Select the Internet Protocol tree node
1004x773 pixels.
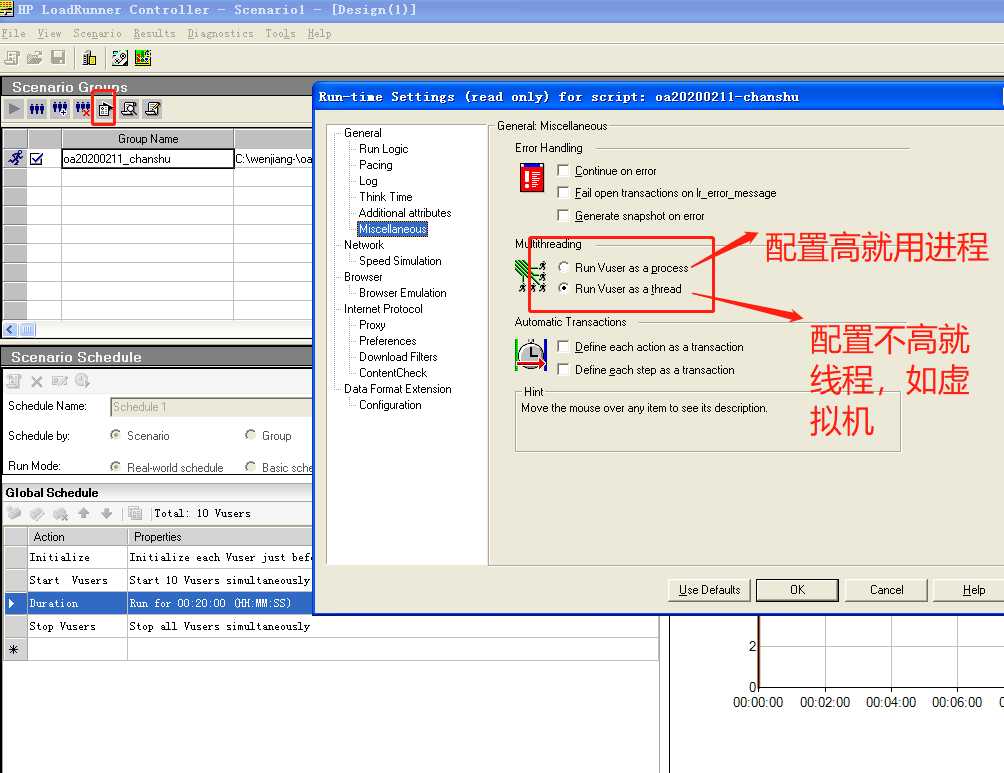(383, 309)
